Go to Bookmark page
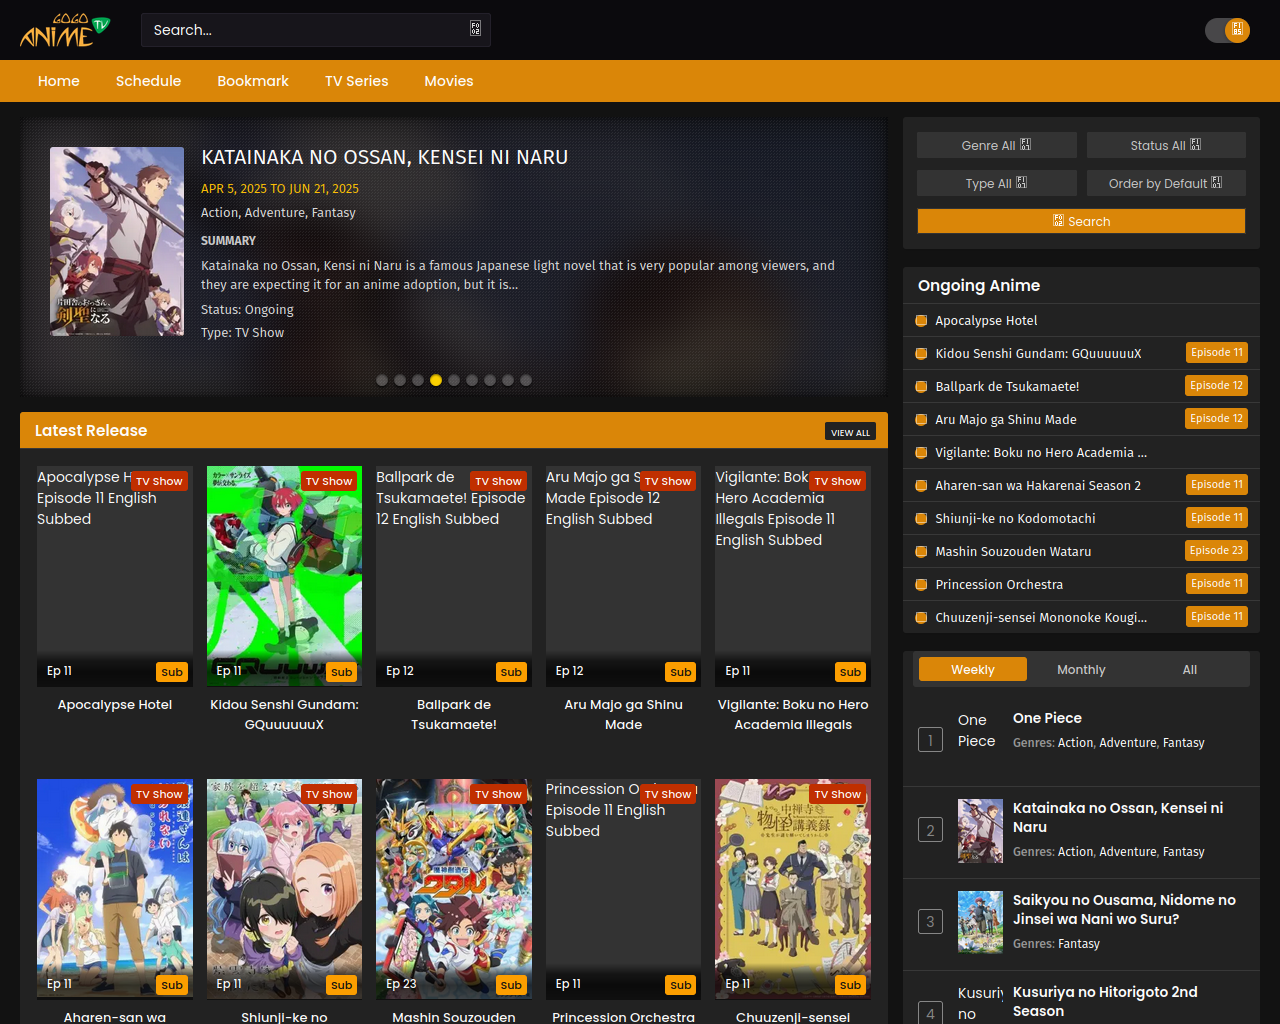 click(253, 81)
